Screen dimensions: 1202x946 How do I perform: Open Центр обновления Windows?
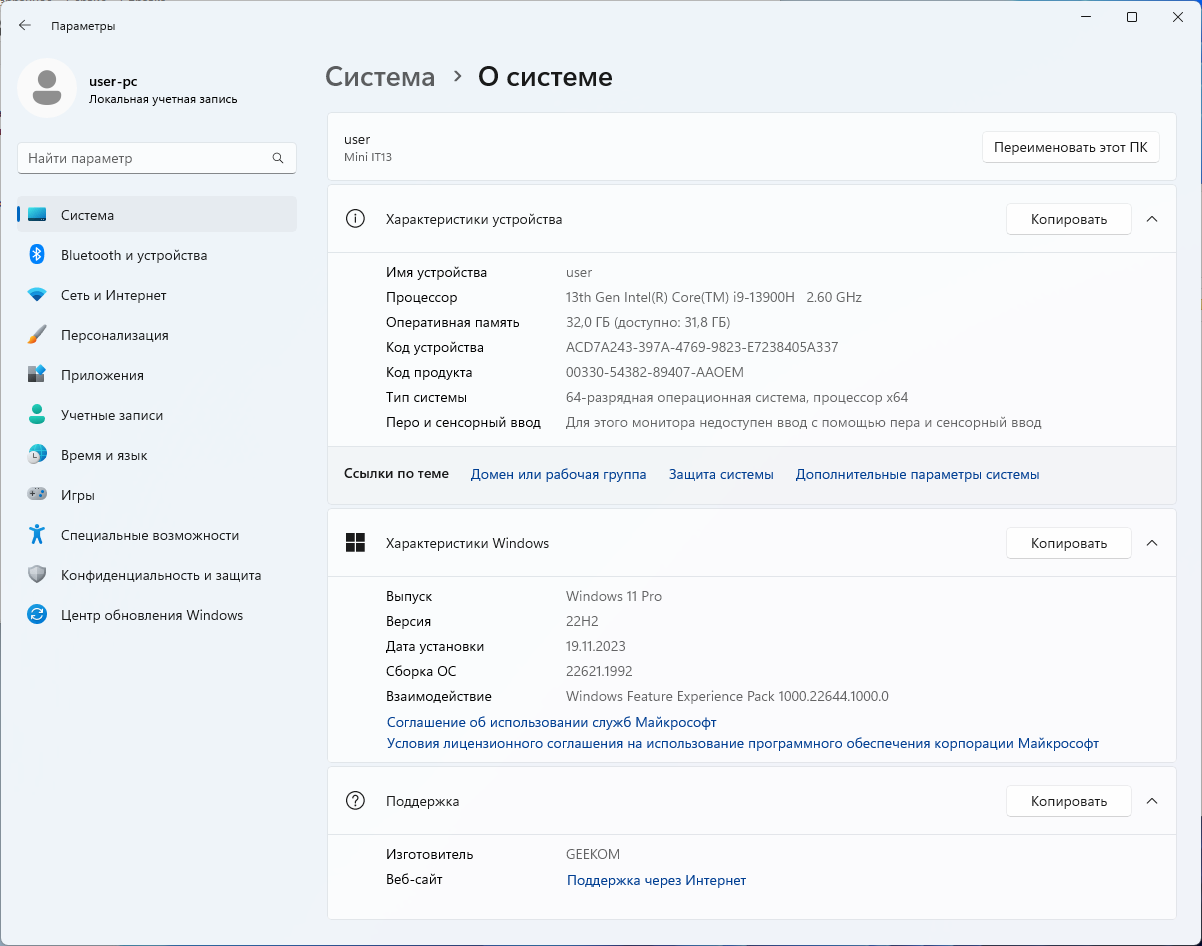coord(157,615)
